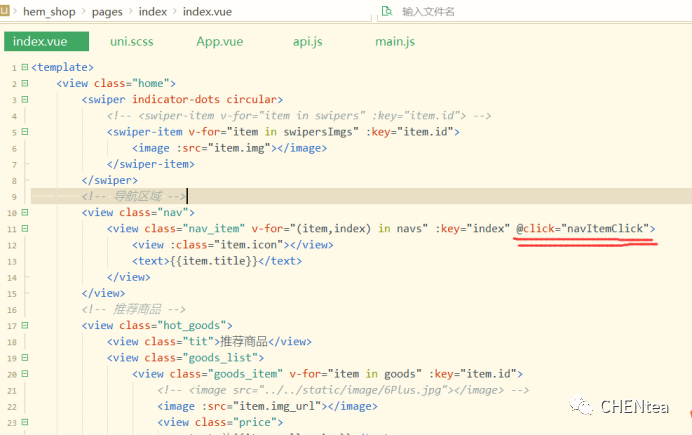
Task: Select the api.js editor tab
Action: pyautogui.click(x=307, y=42)
